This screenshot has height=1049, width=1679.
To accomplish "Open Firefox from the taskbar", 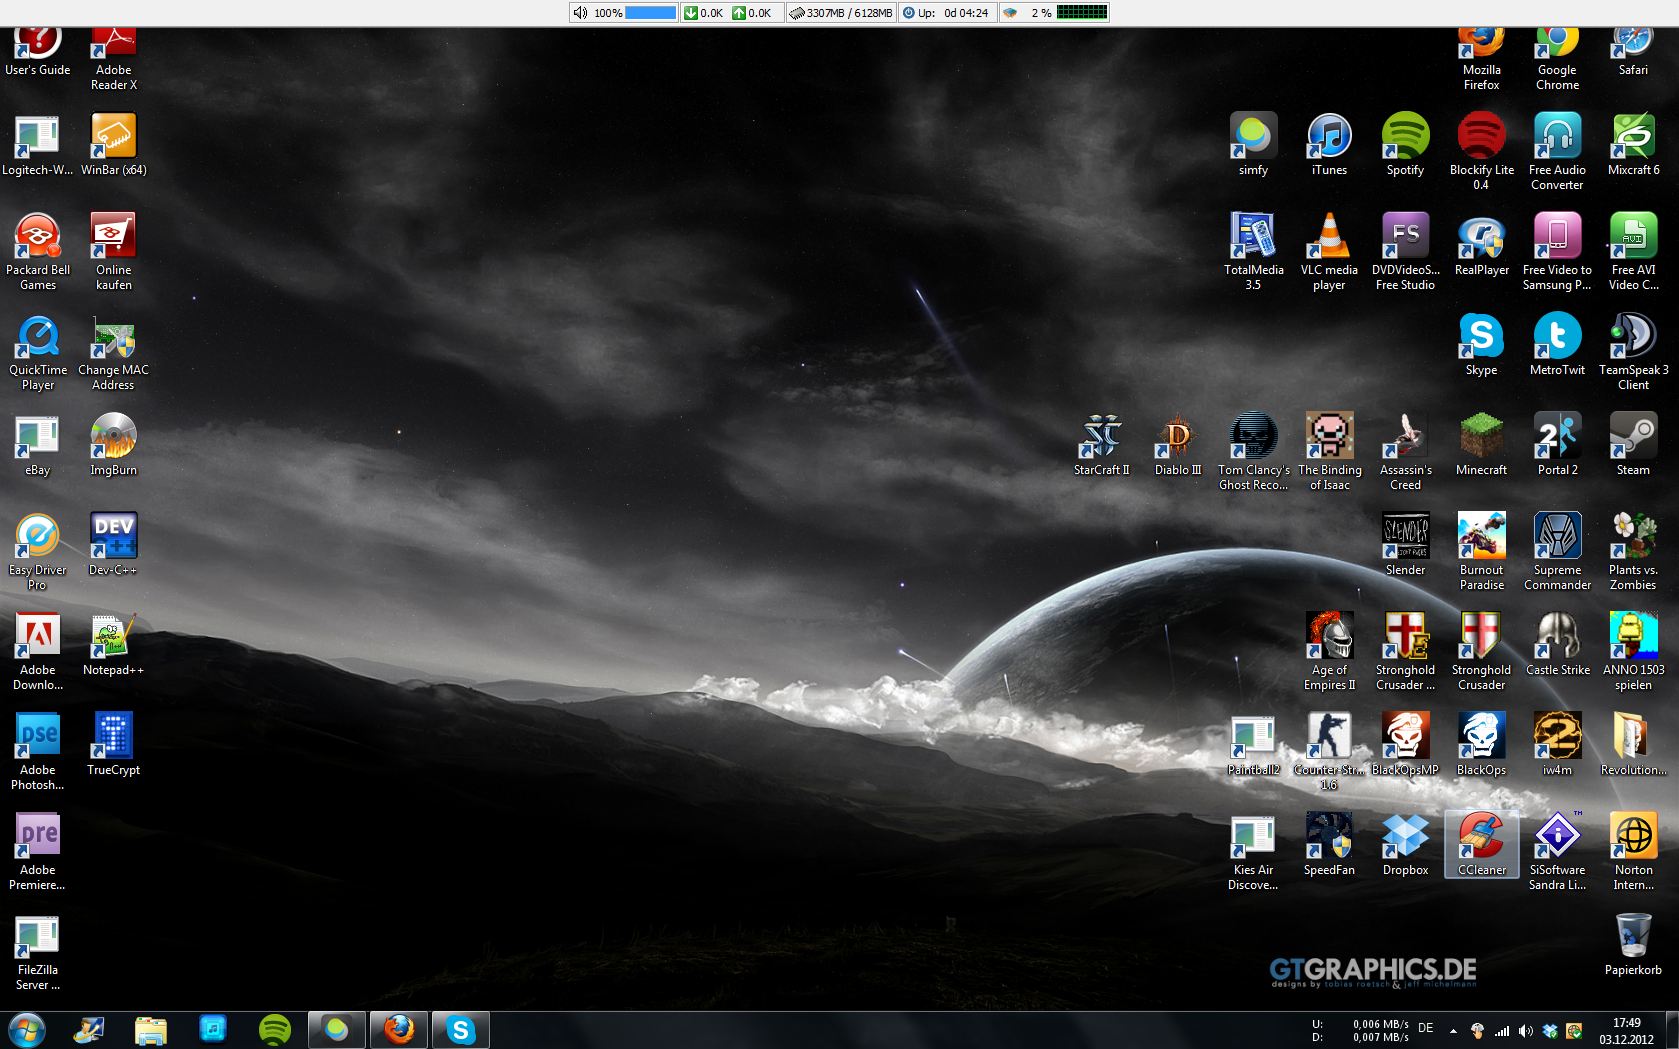I will click(x=399, y=1029).
